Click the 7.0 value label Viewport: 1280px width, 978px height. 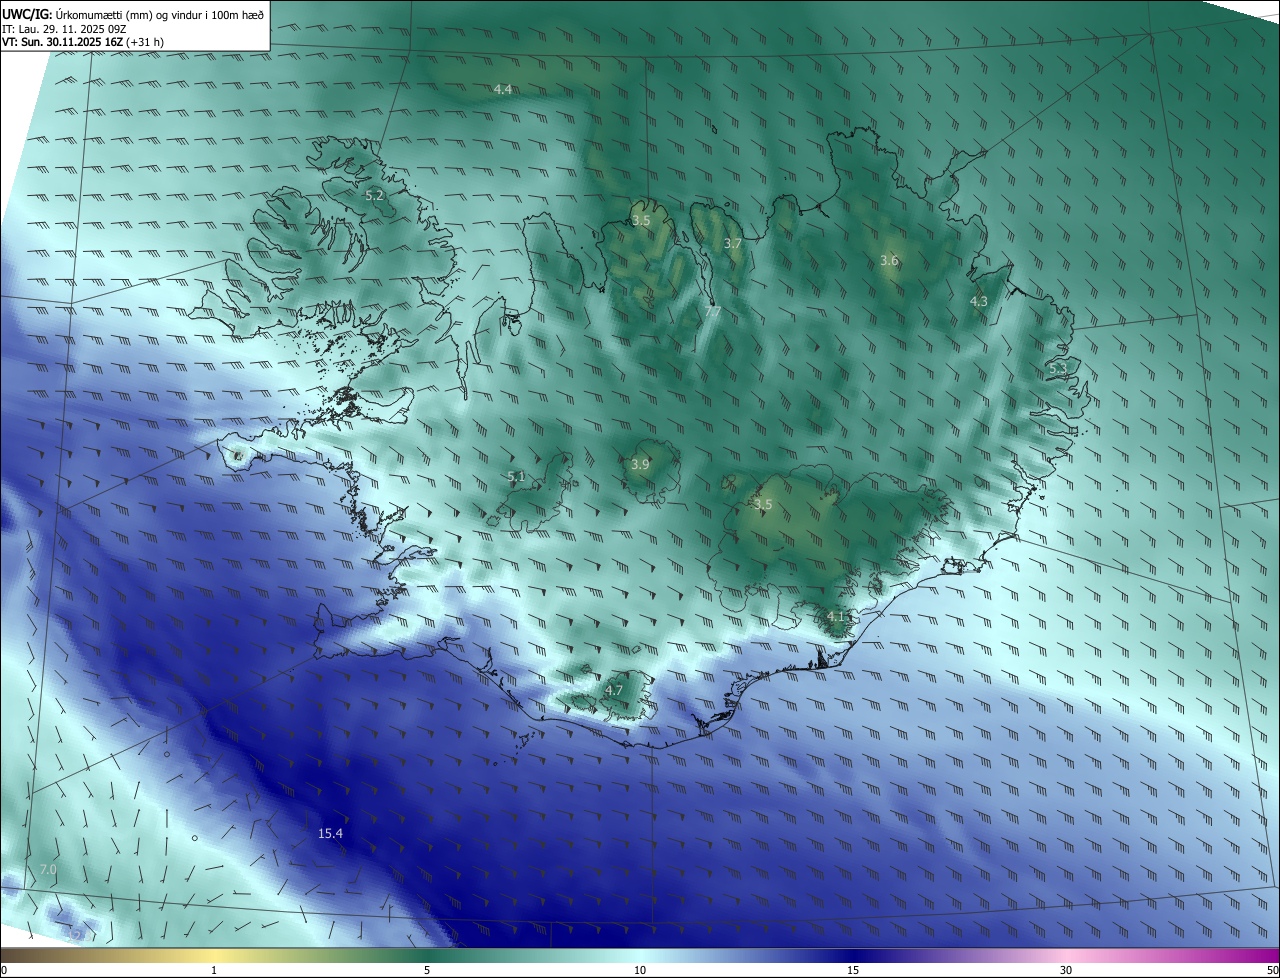coord(48,870)
